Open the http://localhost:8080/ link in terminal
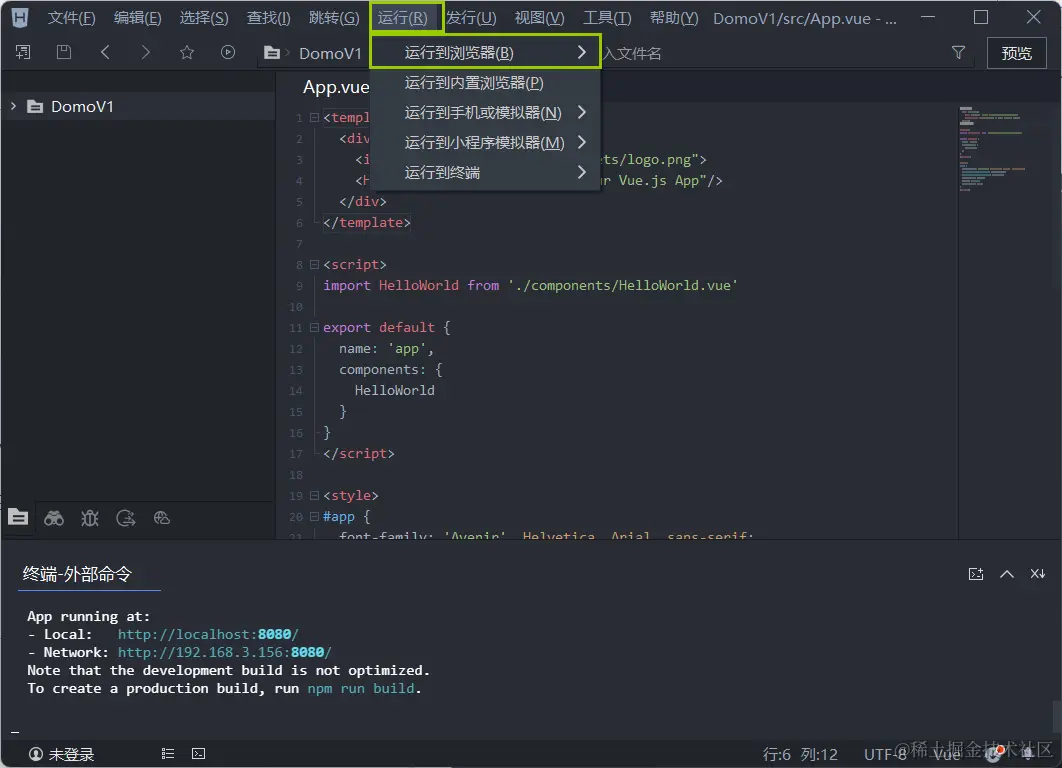 click(208, 634)
